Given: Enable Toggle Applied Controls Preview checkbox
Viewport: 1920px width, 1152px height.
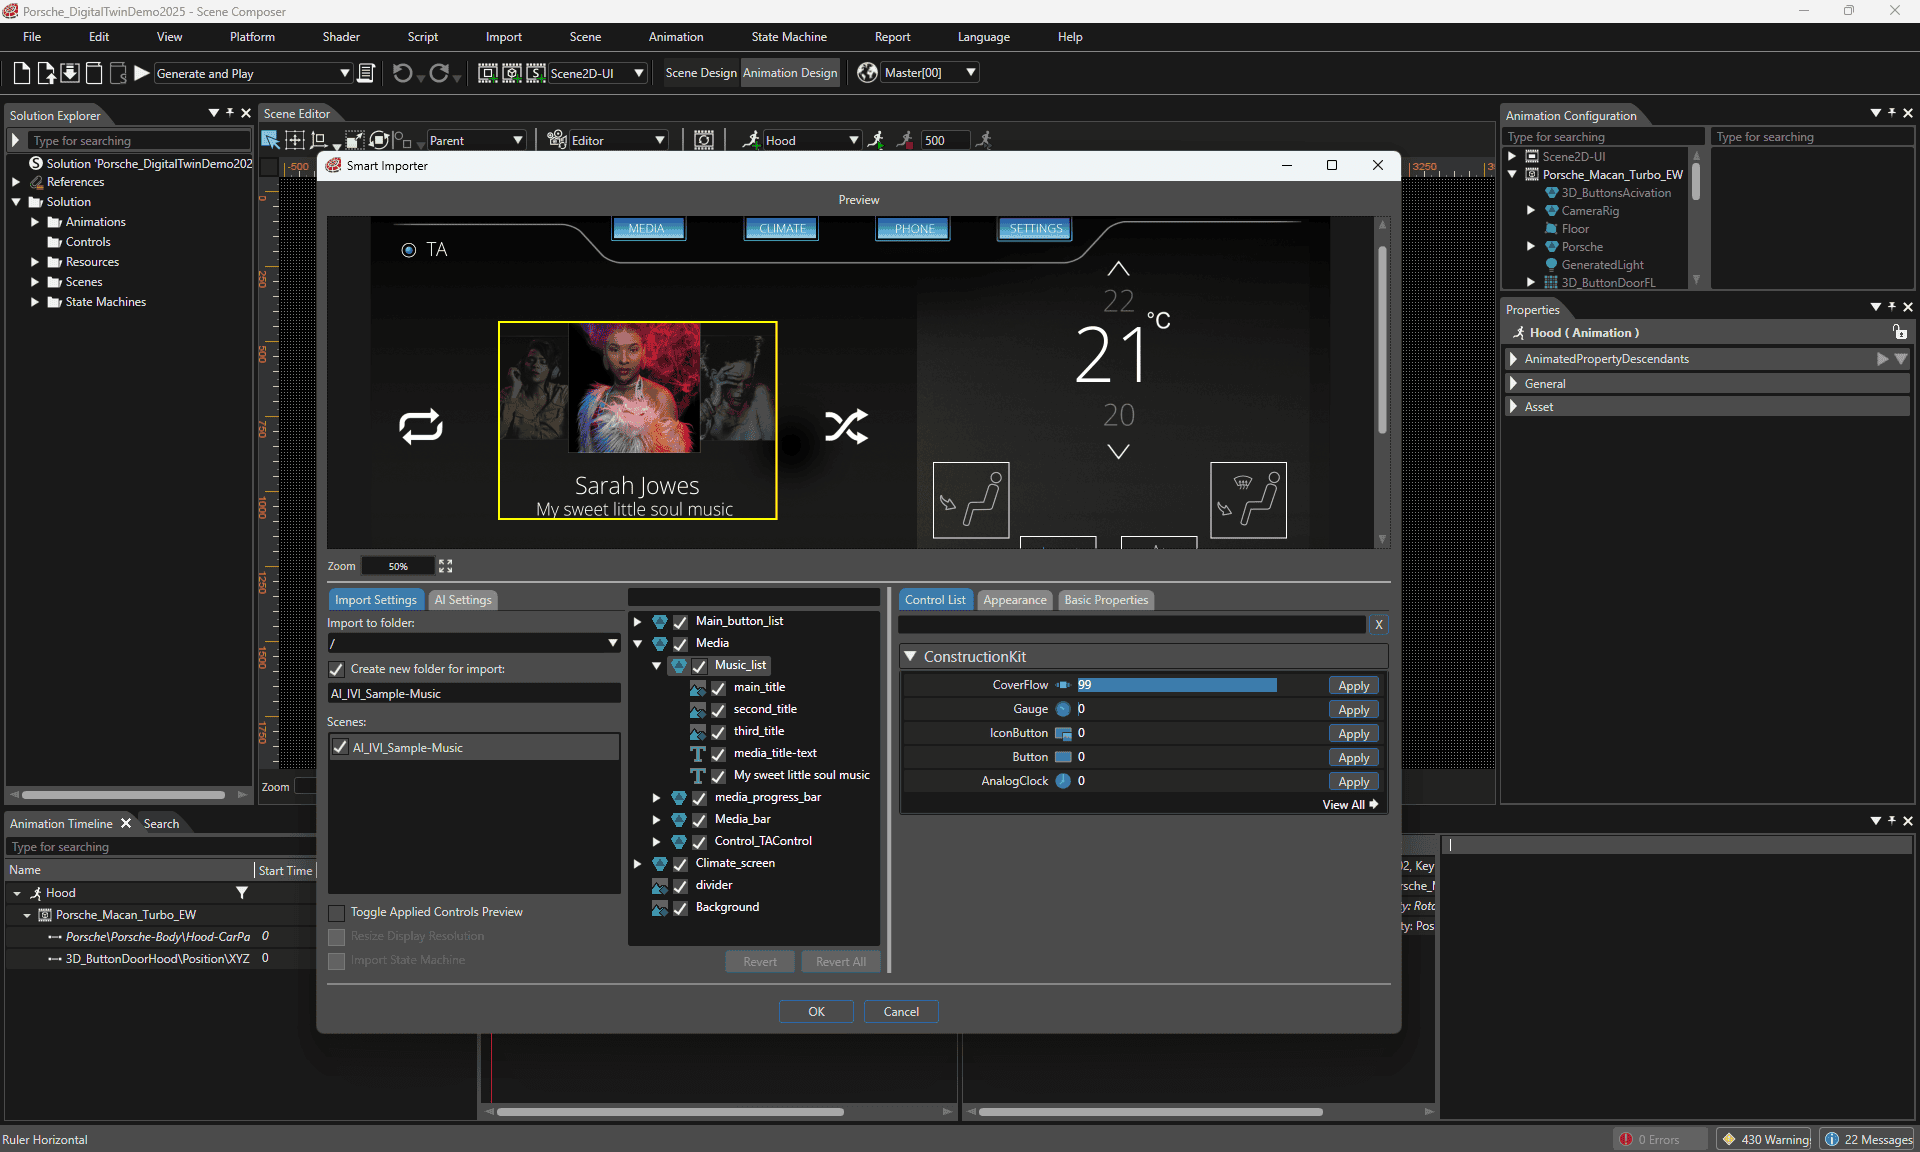Looking at the screenshot, I should click(337, 912).
